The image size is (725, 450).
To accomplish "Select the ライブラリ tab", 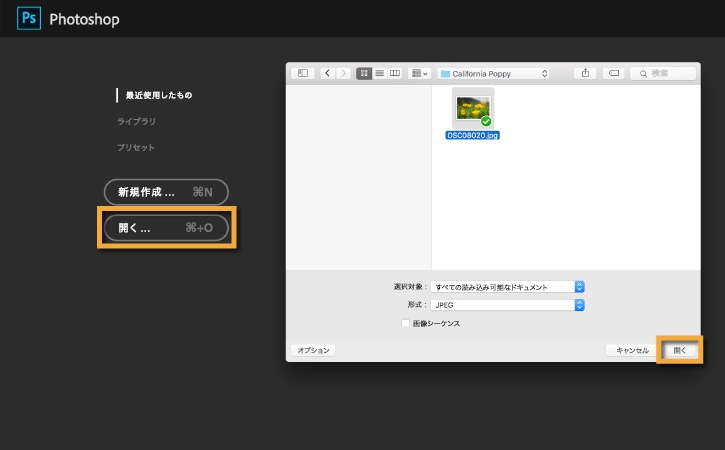I will [136, 121].
